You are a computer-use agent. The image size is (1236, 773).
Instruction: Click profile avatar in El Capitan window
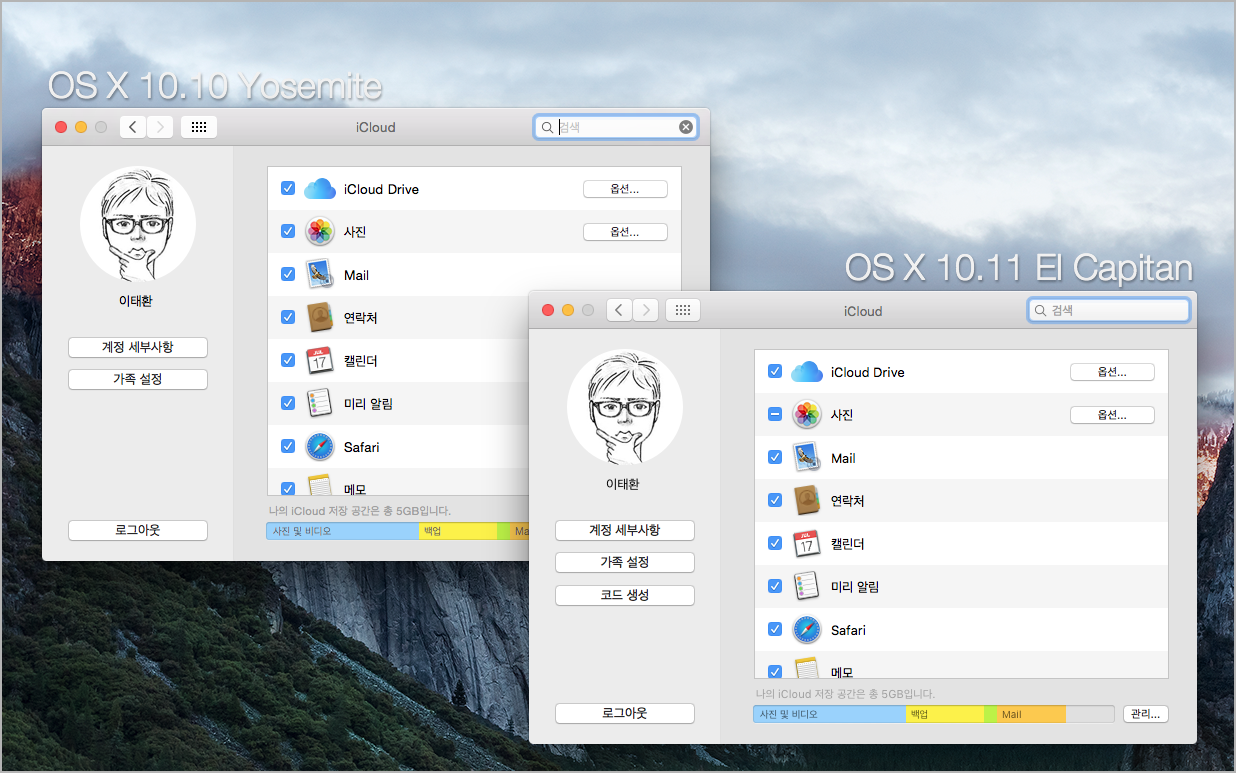coord(624,407)
